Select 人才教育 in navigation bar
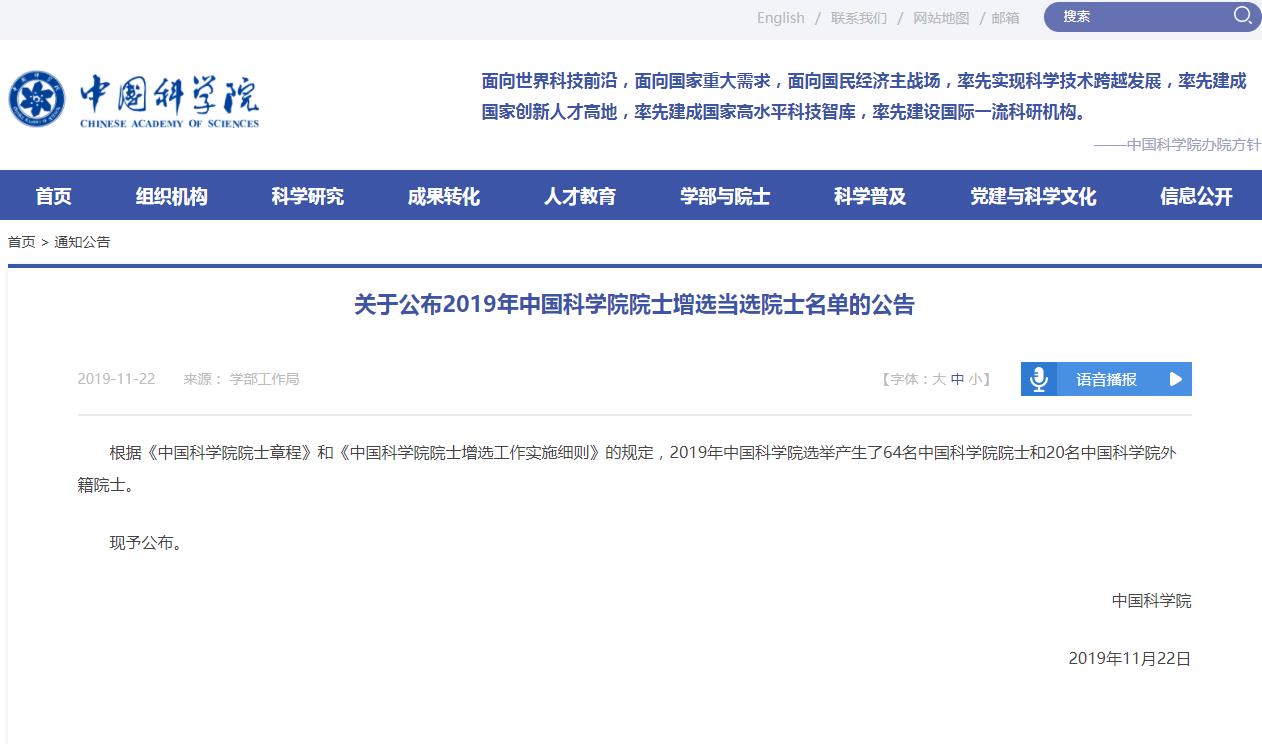Image resolution: width=1262 pixels, height=744 pixels. click(580, 196)
